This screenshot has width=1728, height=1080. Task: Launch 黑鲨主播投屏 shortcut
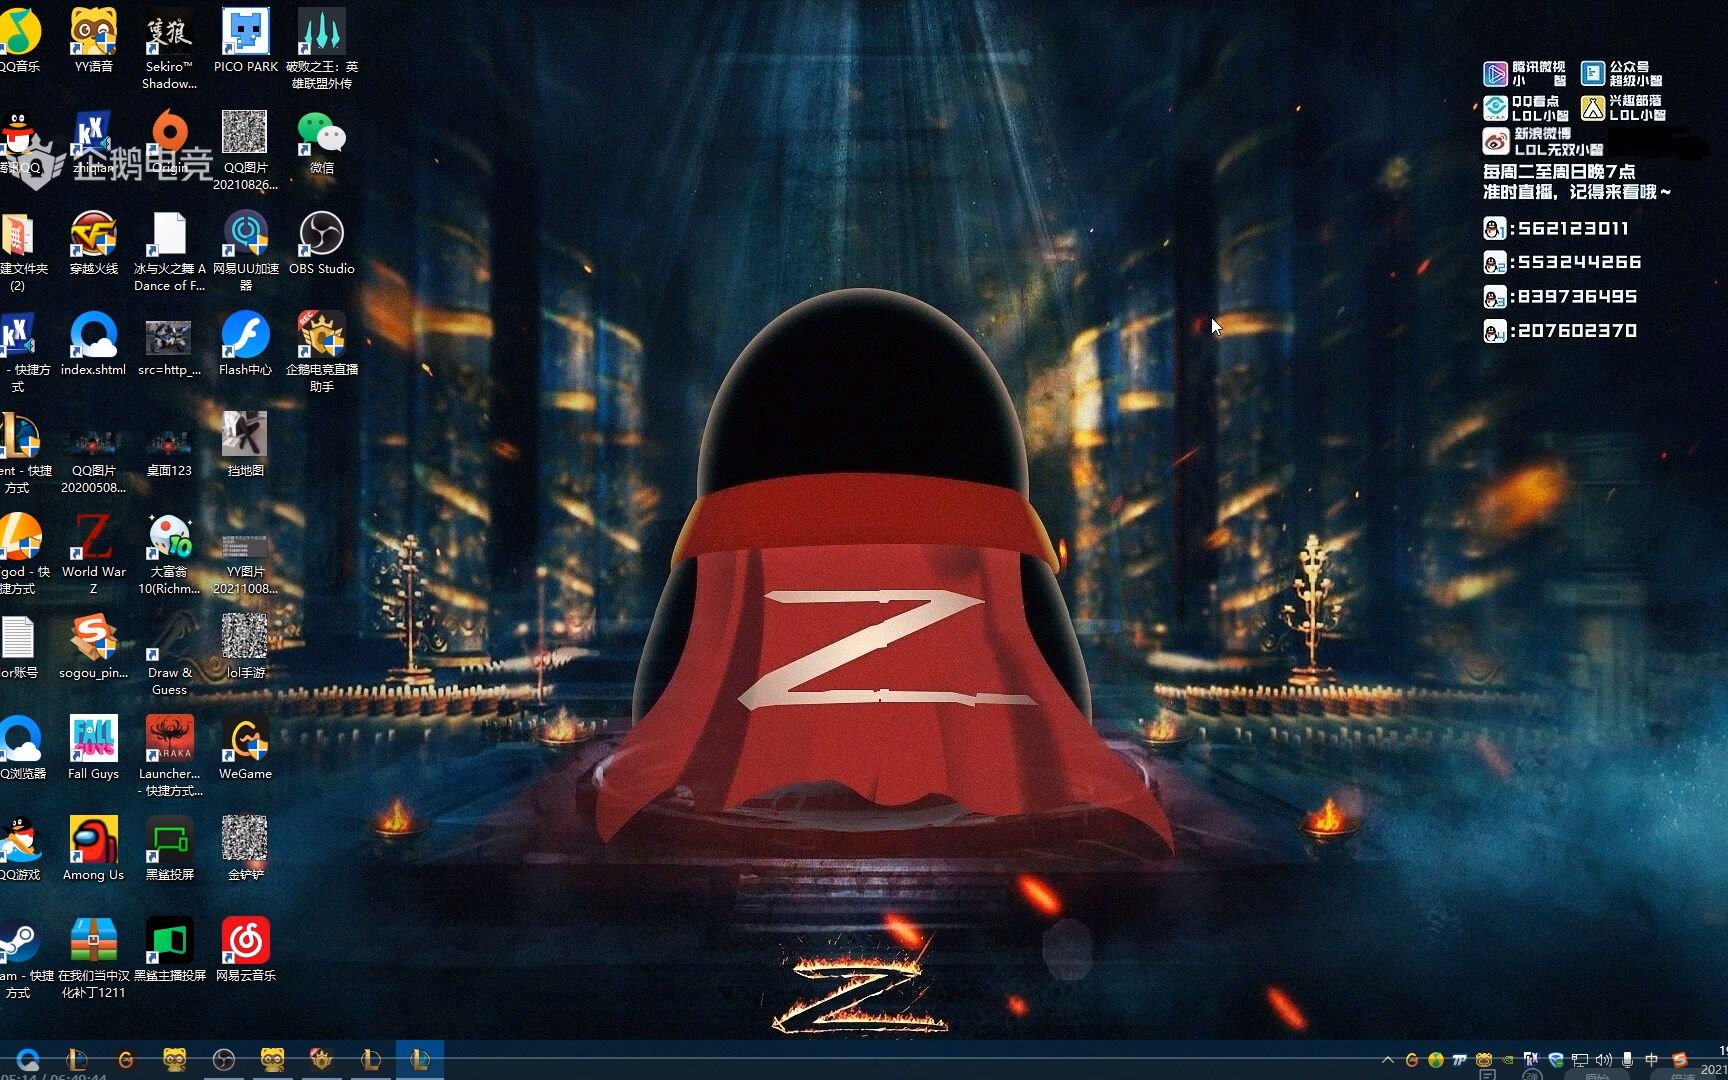(x=169, y=950)
